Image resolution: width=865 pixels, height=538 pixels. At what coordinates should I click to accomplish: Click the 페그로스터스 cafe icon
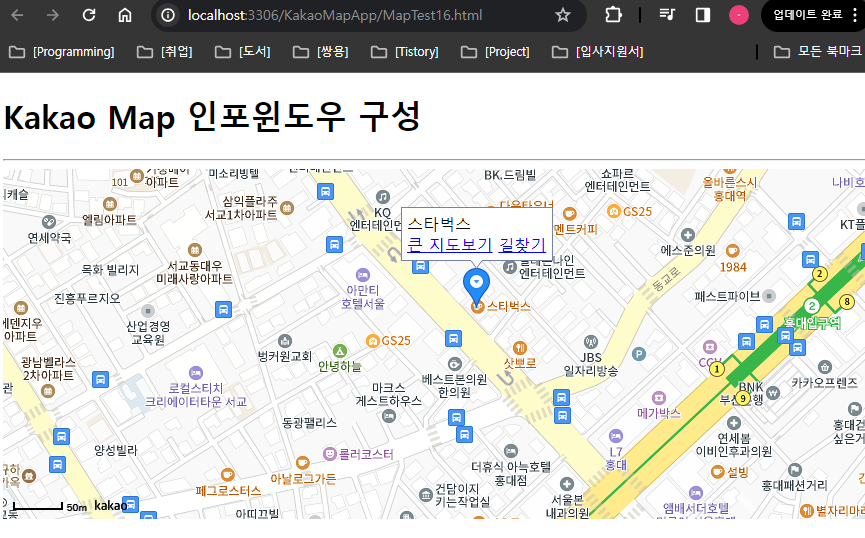[227, 475]
